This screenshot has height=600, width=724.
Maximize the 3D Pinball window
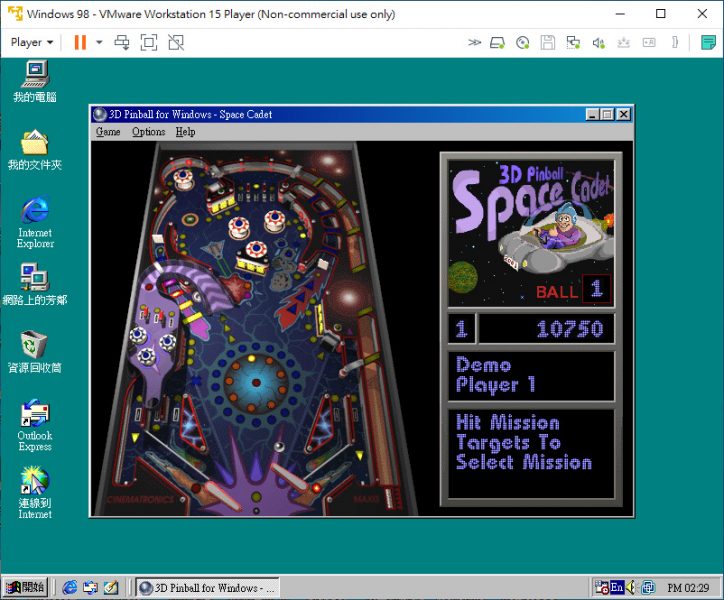tap(607, 114)
